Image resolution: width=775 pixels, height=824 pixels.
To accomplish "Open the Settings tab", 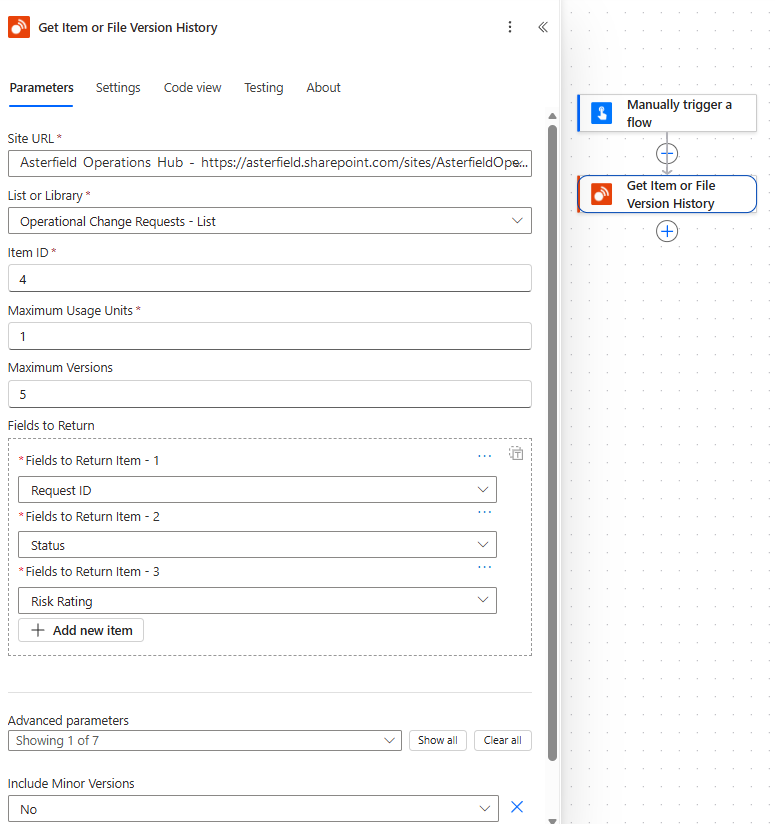I will (118, 88).
